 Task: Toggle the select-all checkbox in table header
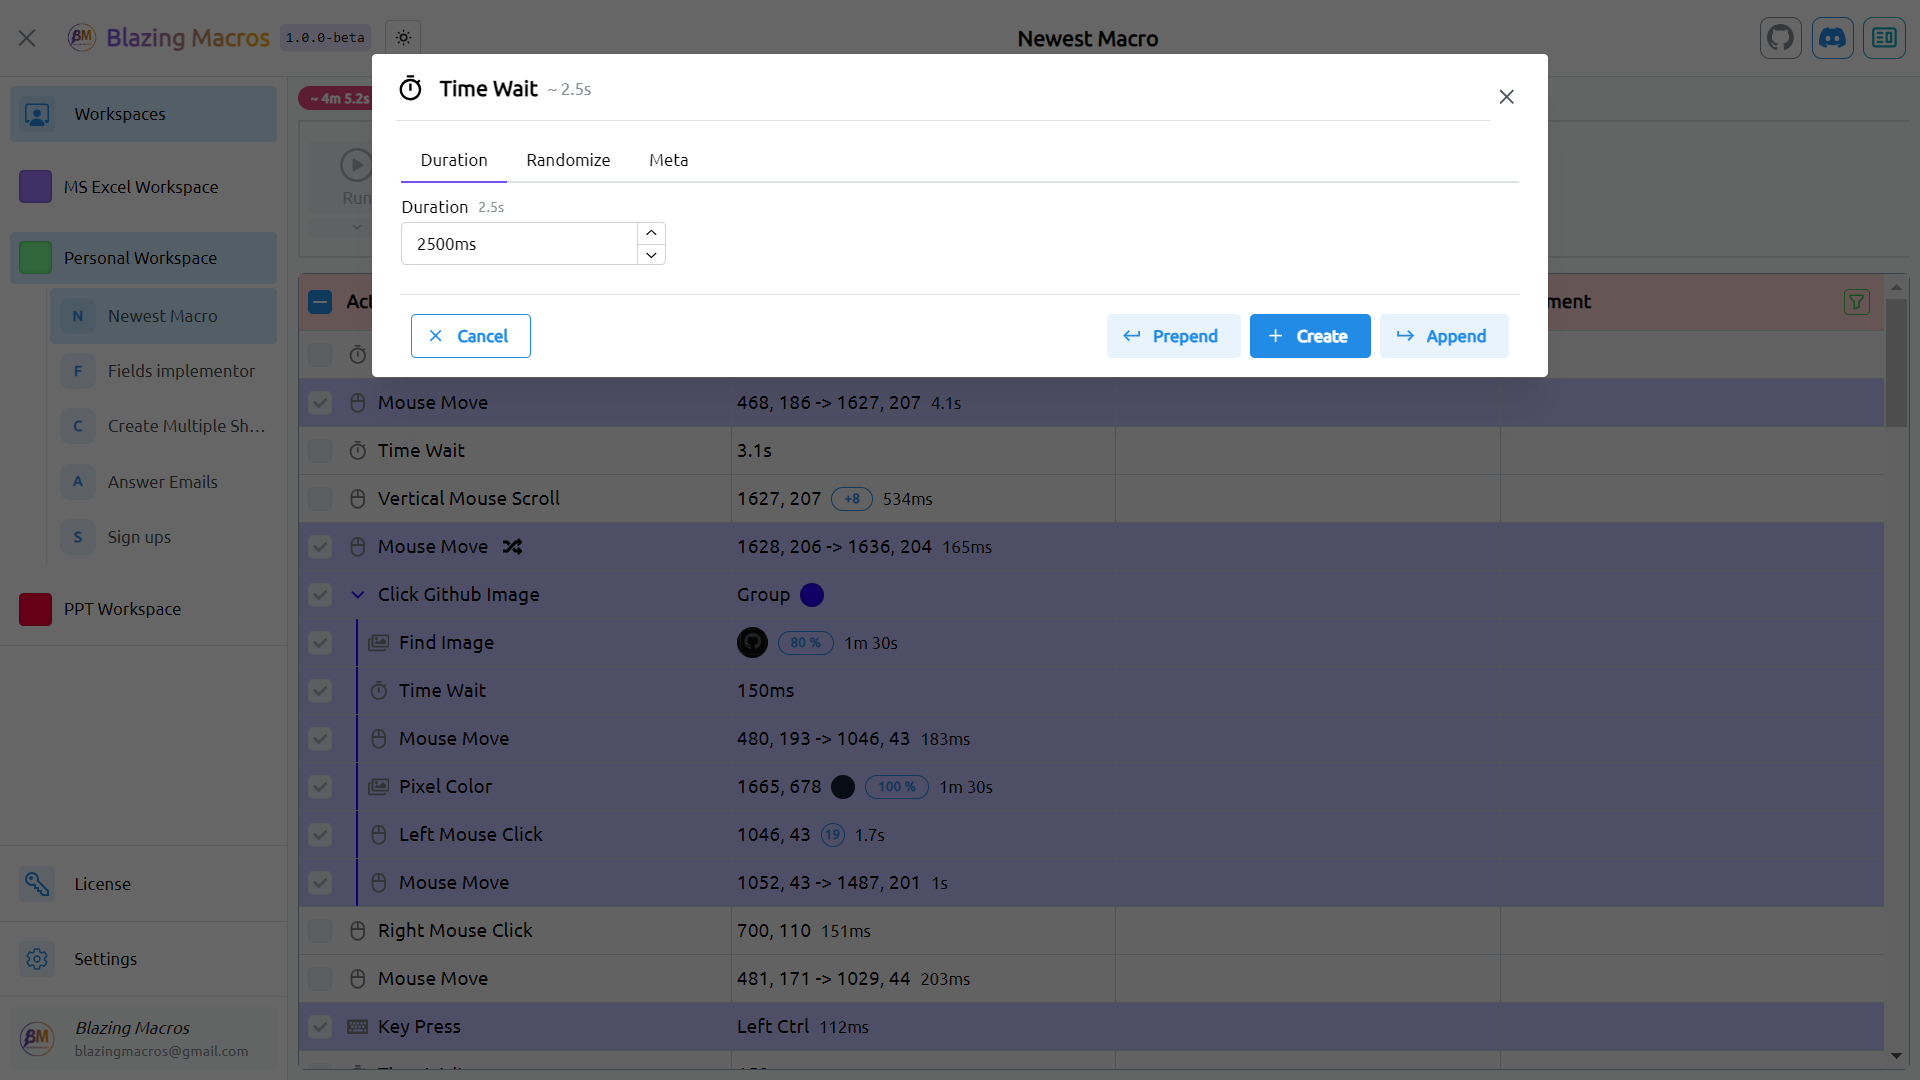tap(320, 302)
